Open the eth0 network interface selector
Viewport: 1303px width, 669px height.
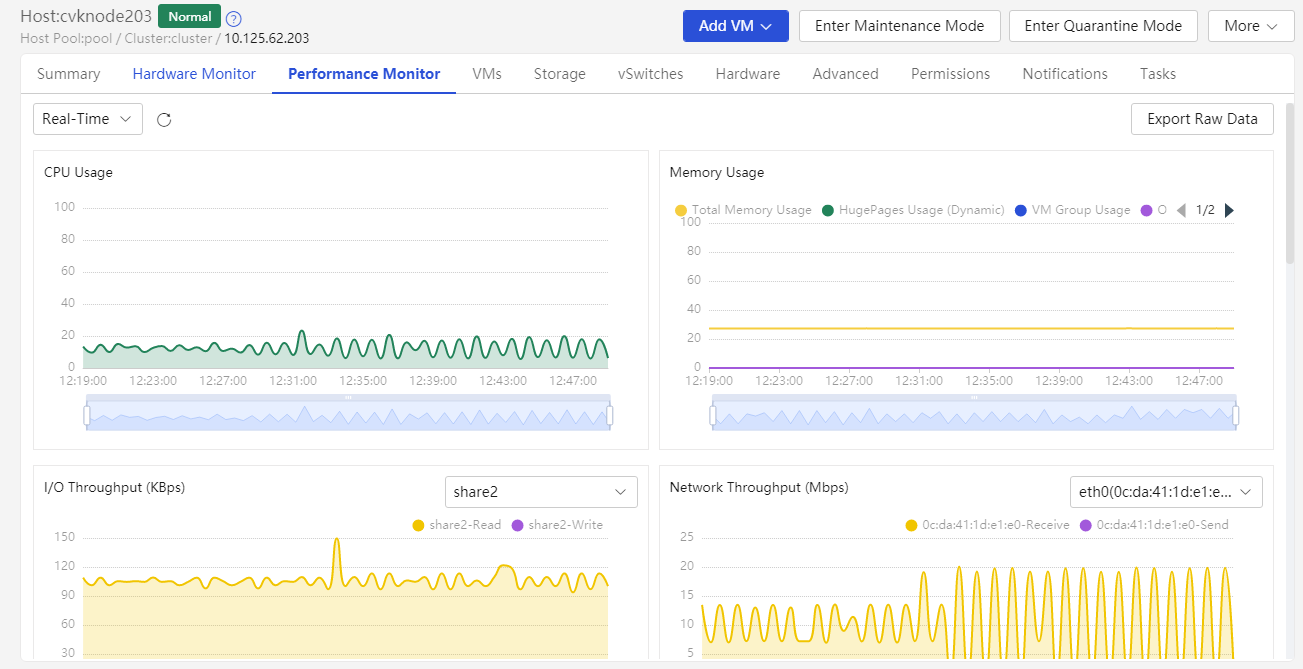tap(1166, 492)
